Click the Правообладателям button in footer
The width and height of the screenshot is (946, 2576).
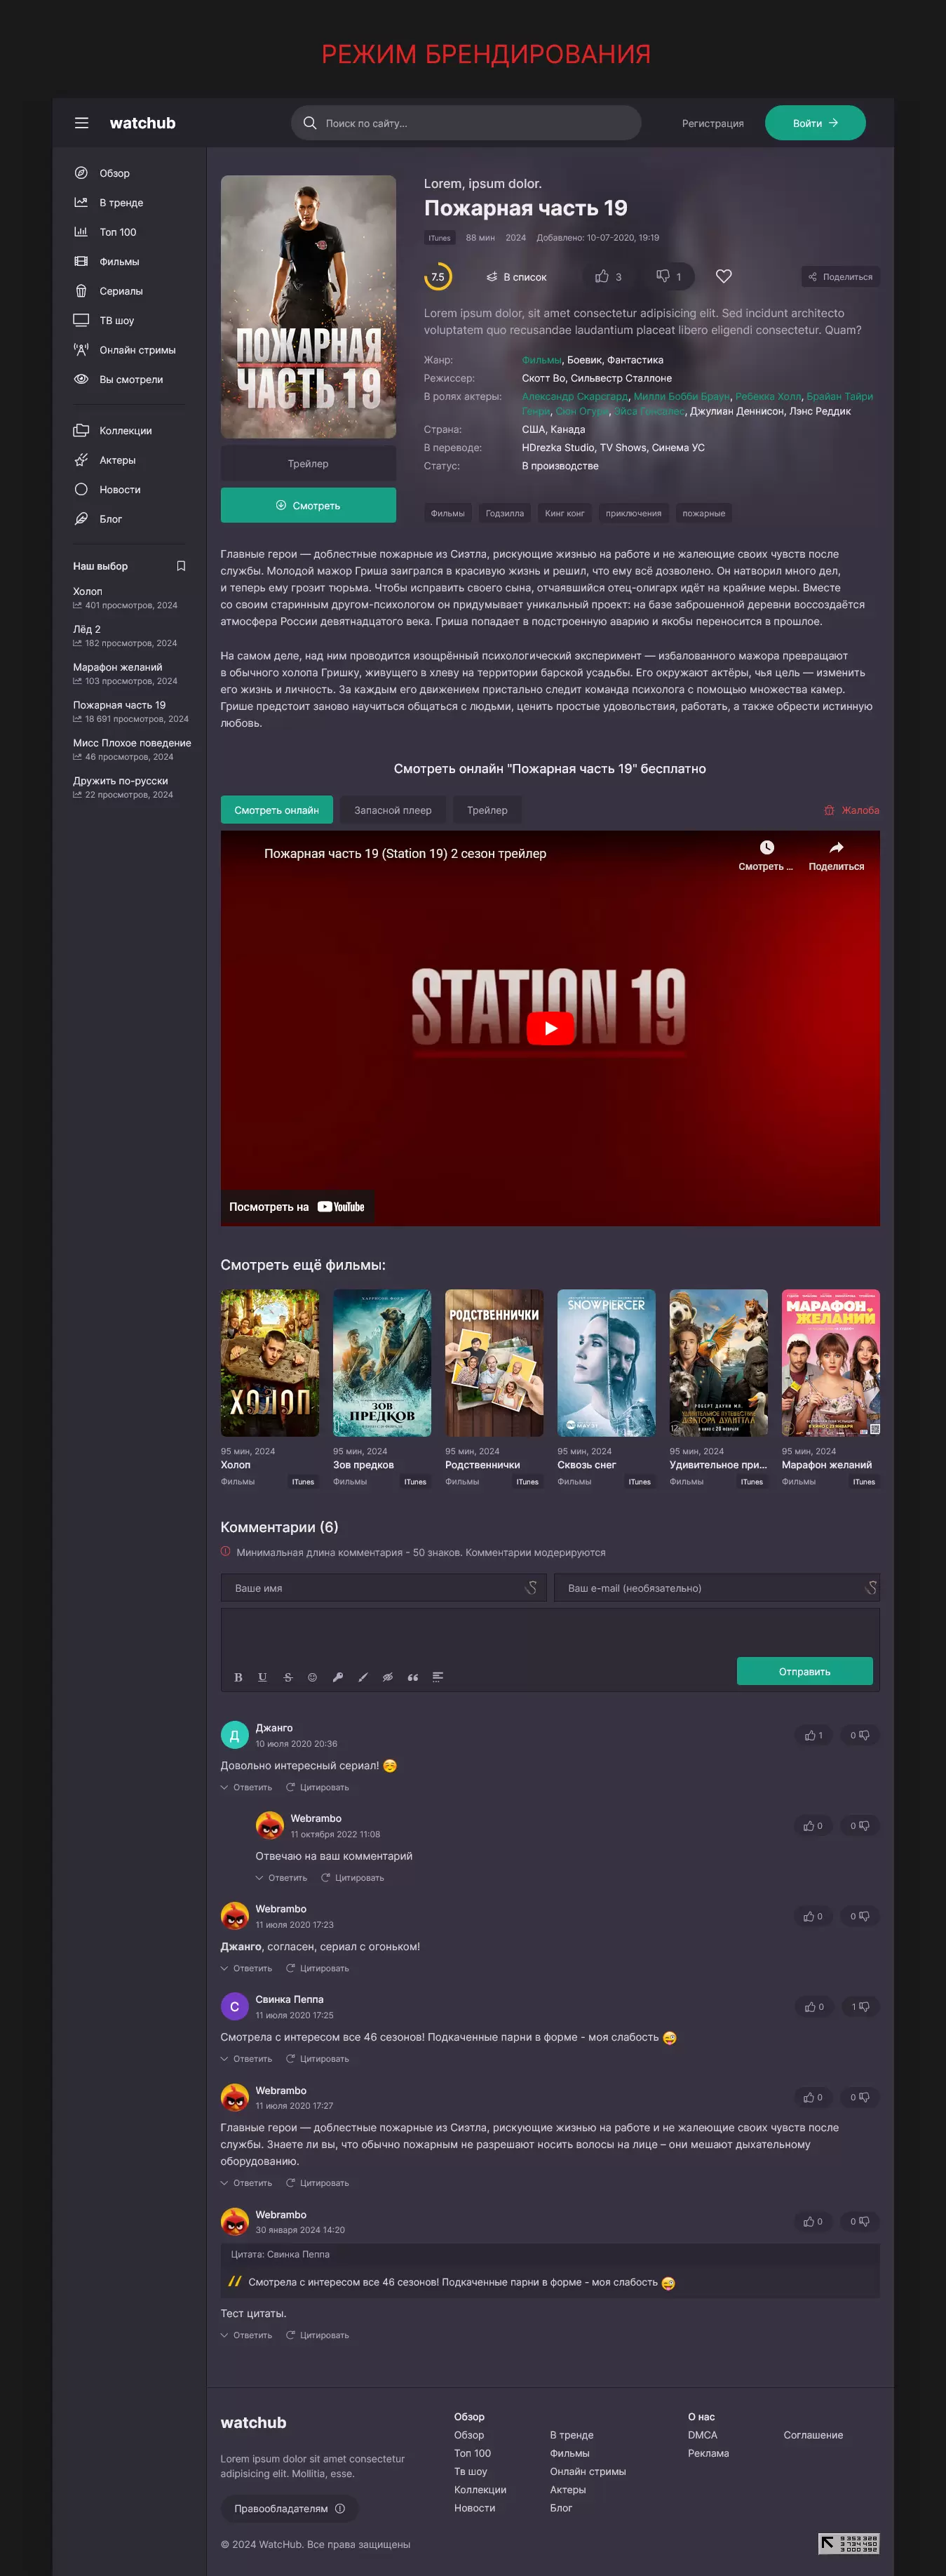coord(289,2508)
